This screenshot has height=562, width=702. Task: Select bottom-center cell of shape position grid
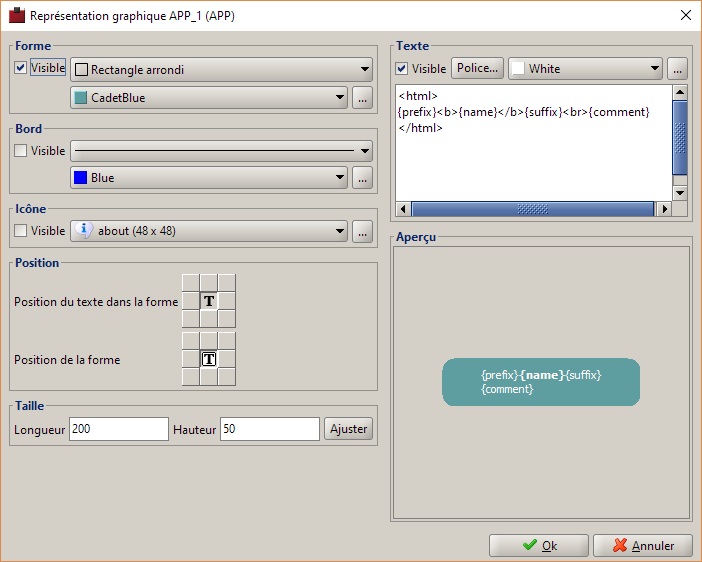(x=209, y=377)
